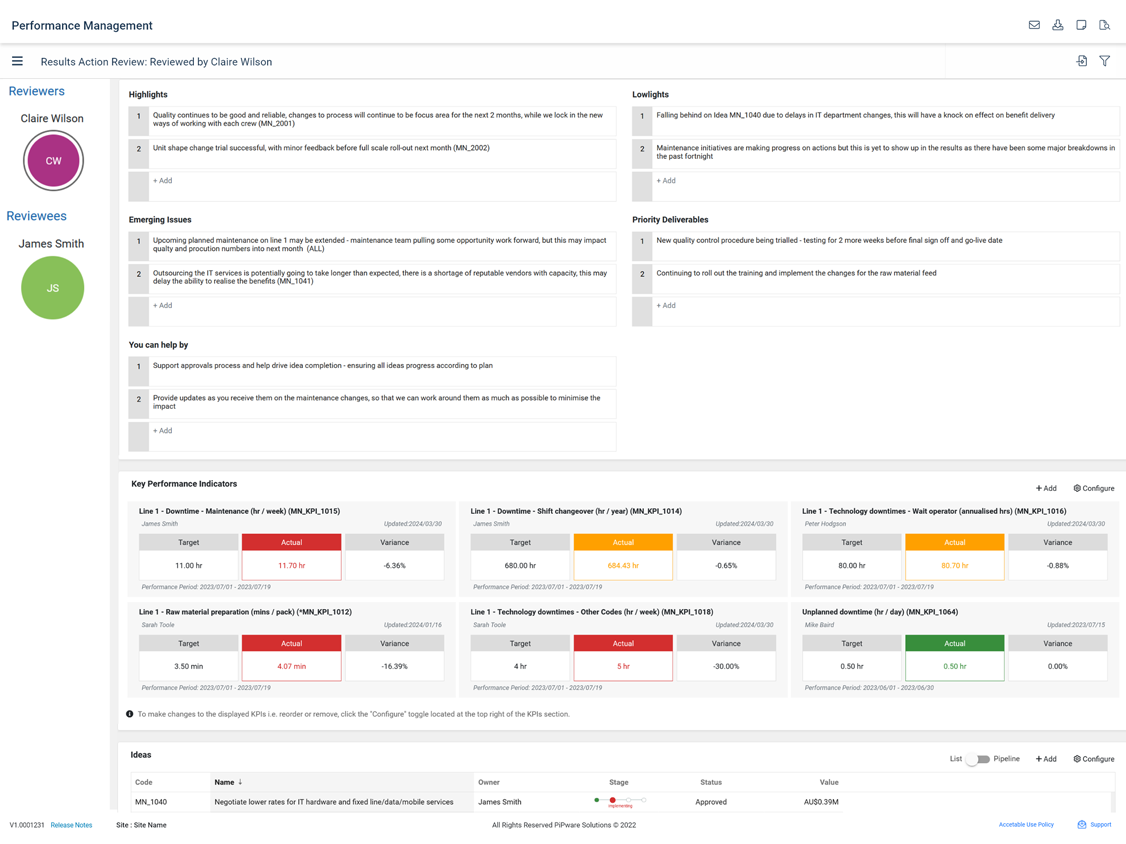
Task: Click Configure in the Ideas section
Action: (x=1093, y=759)
